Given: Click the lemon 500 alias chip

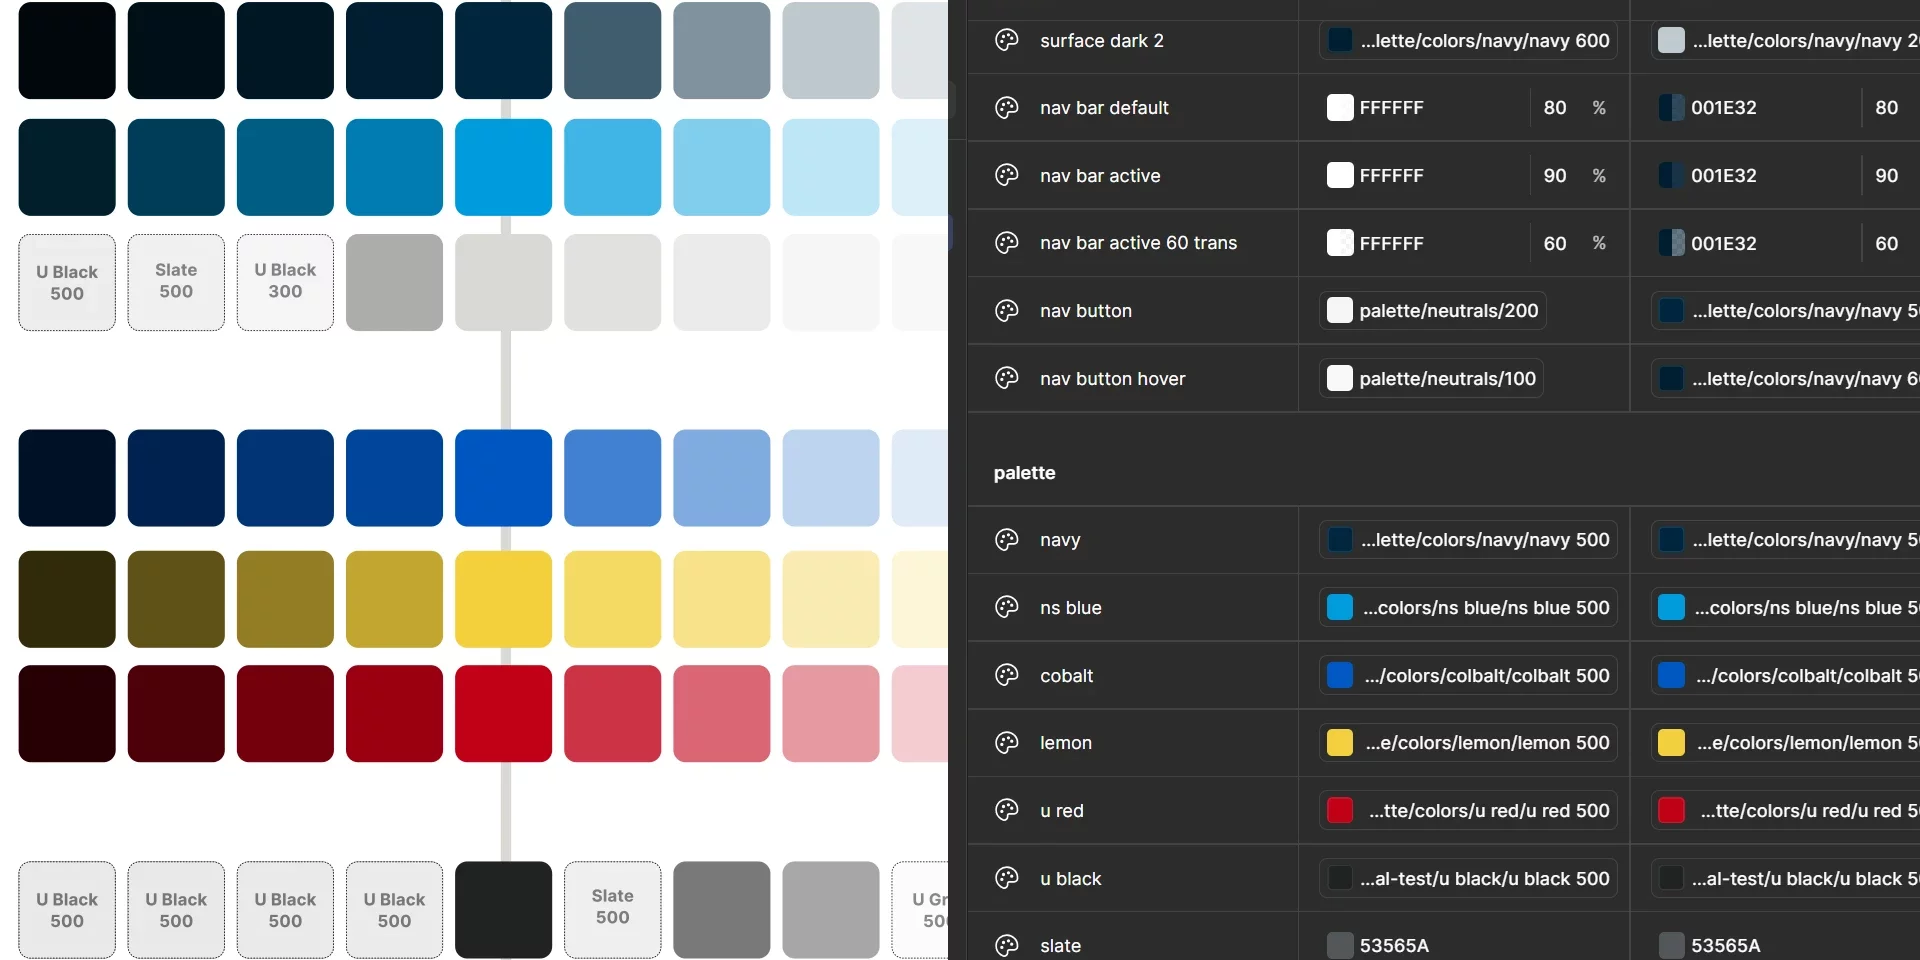Looking at the screenshot, I should pyautogui.click(x=1468, y=742).
